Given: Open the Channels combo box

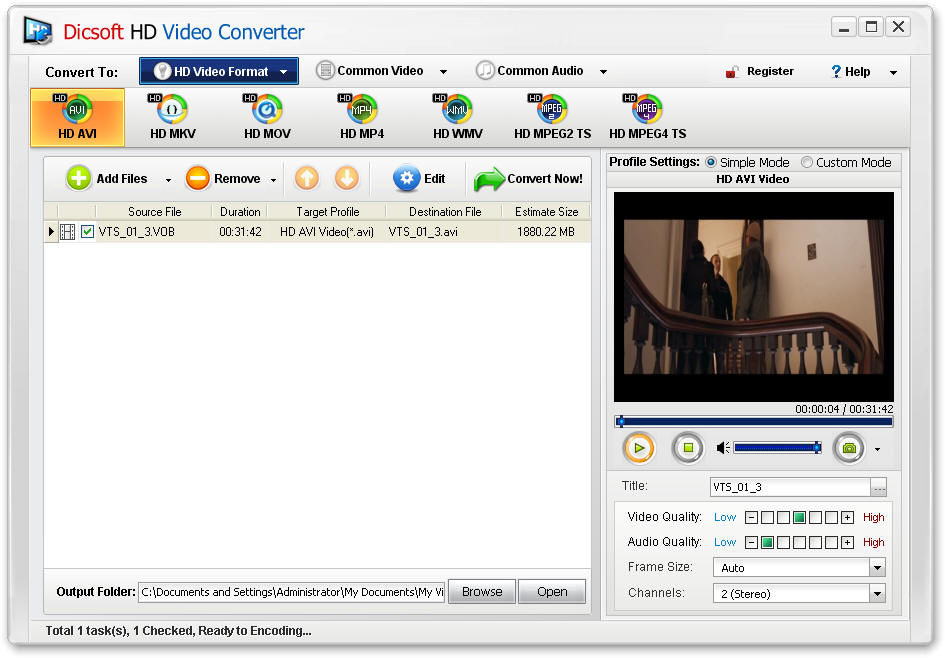Looking at the screenshot, I should click(x=799, y=594).
